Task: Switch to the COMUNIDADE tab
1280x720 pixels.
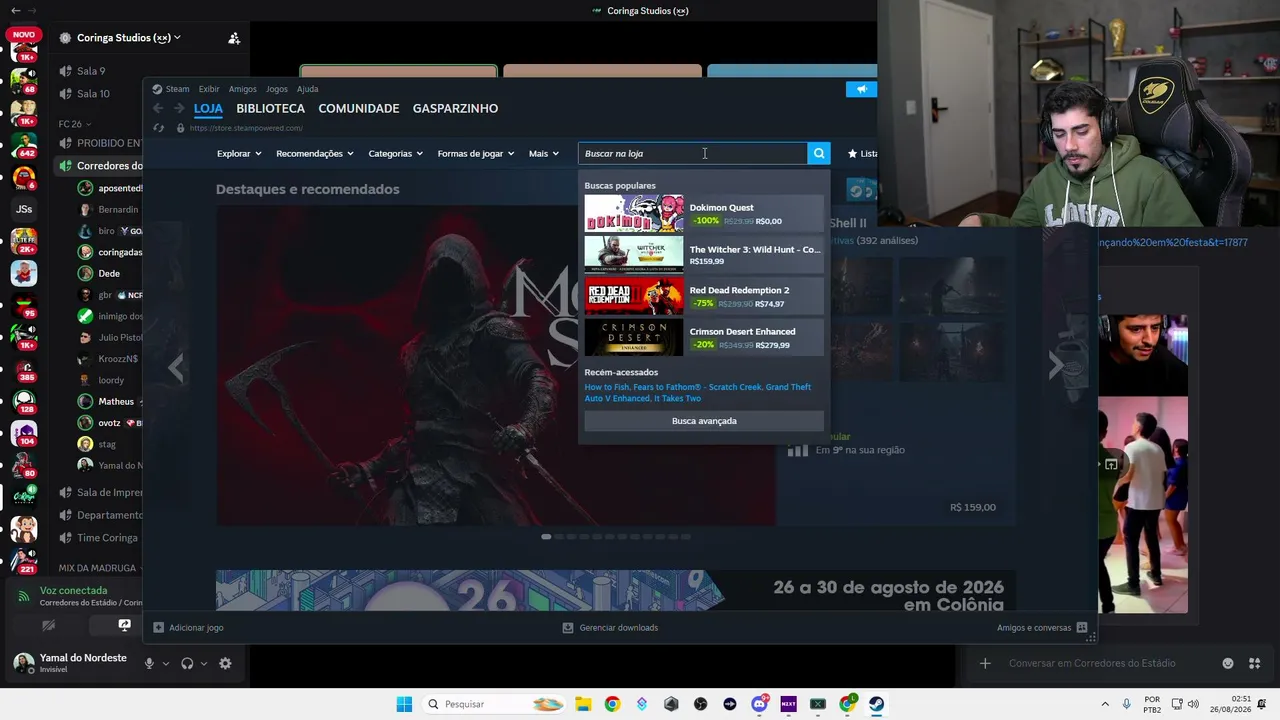Action: click(x=359, y=108)
